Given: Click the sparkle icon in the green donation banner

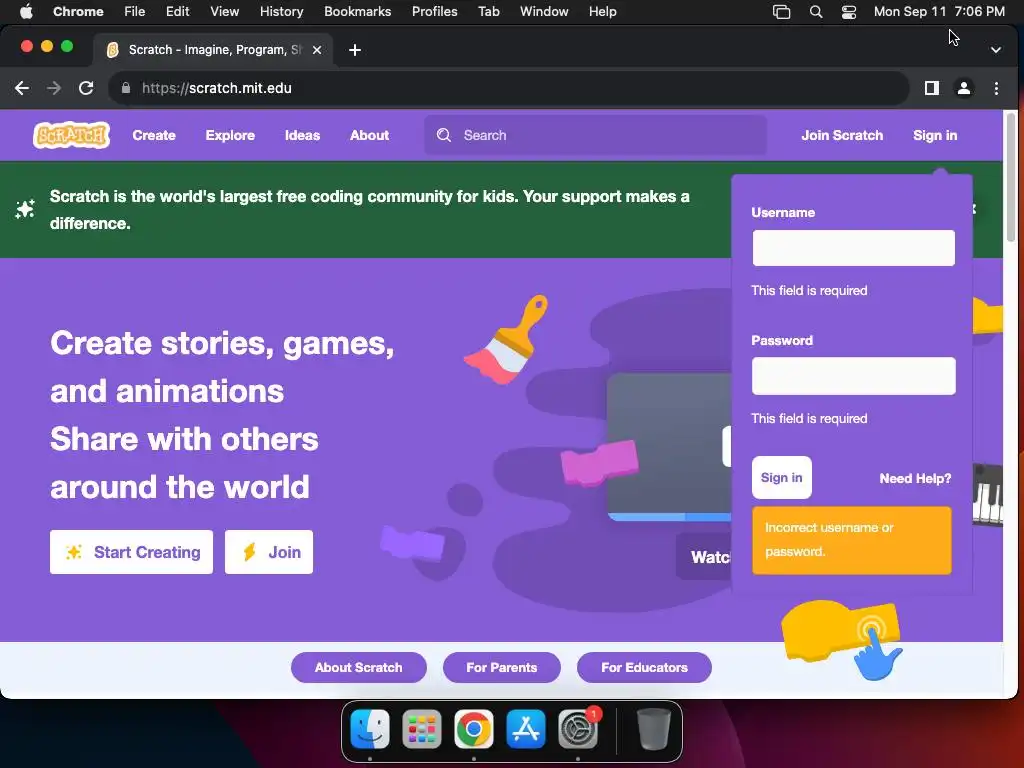Looking at the screenshot, I should click(25, 209).
